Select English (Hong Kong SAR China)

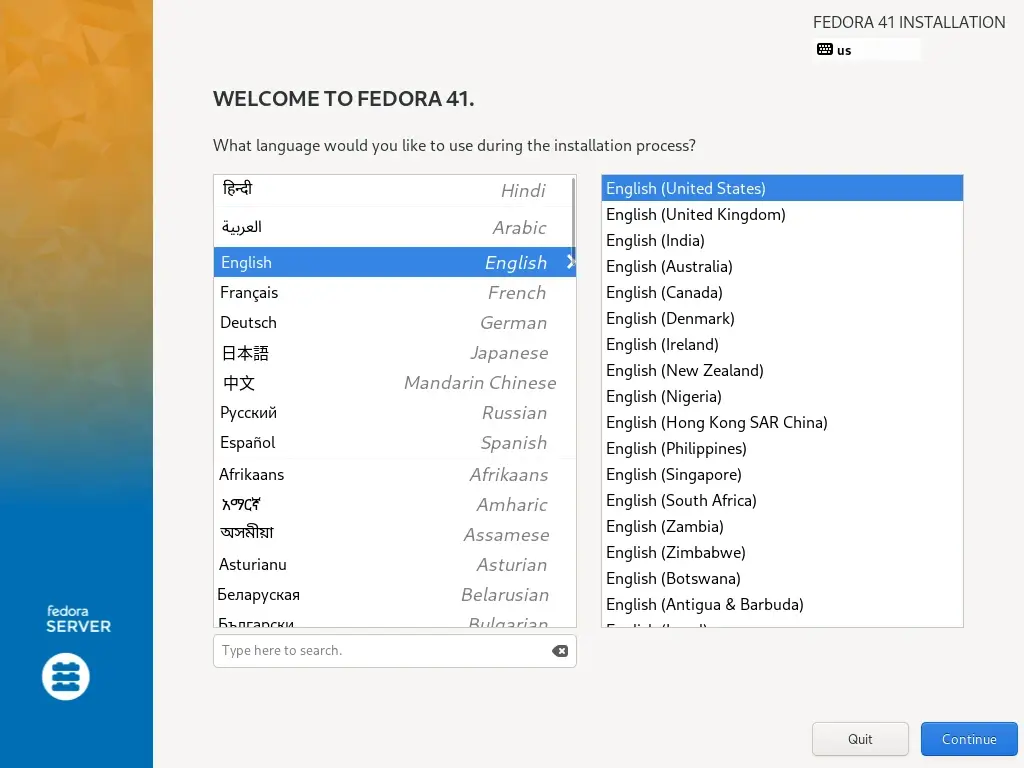[x=782, y=423]
